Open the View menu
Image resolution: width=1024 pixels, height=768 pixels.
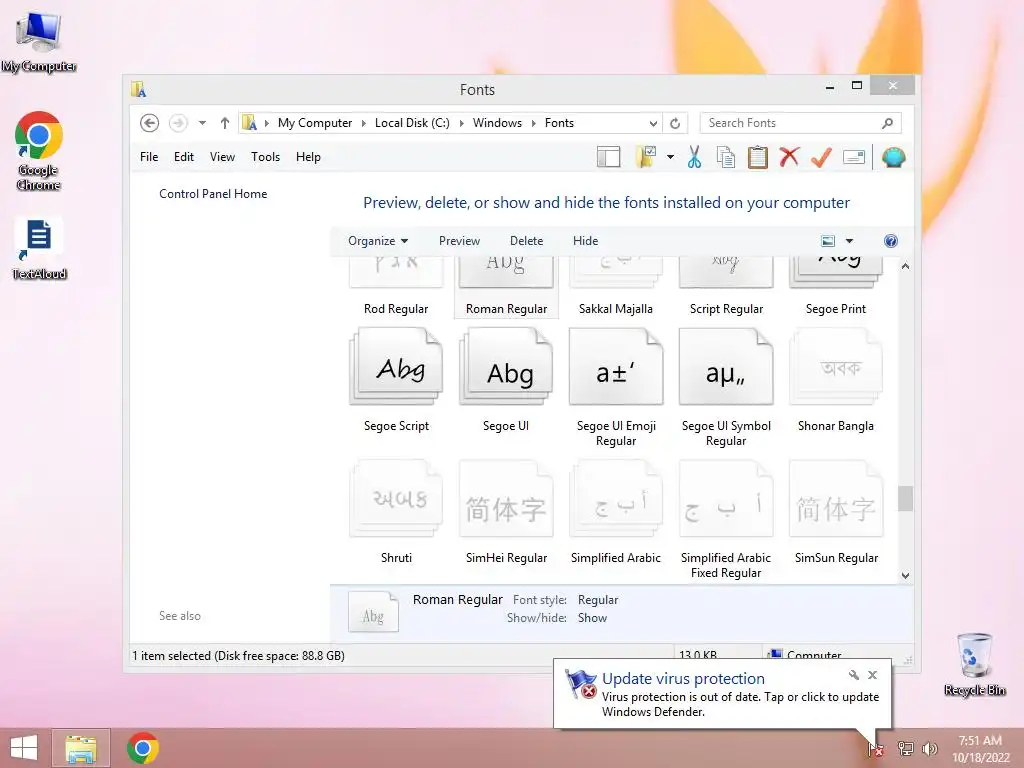click(222, 157)
